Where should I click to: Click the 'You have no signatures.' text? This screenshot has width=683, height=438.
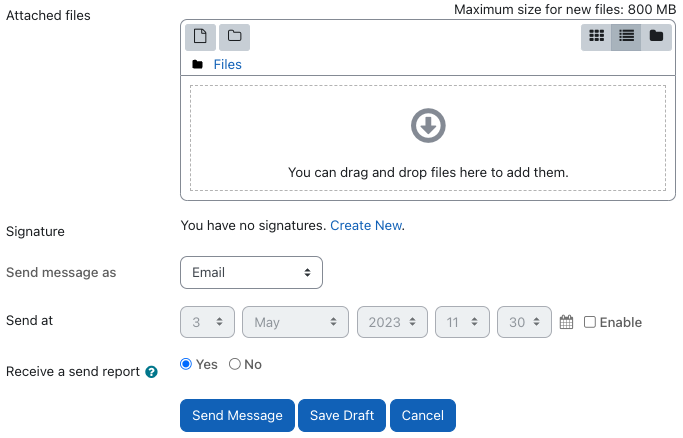click(x=253, y=226)
